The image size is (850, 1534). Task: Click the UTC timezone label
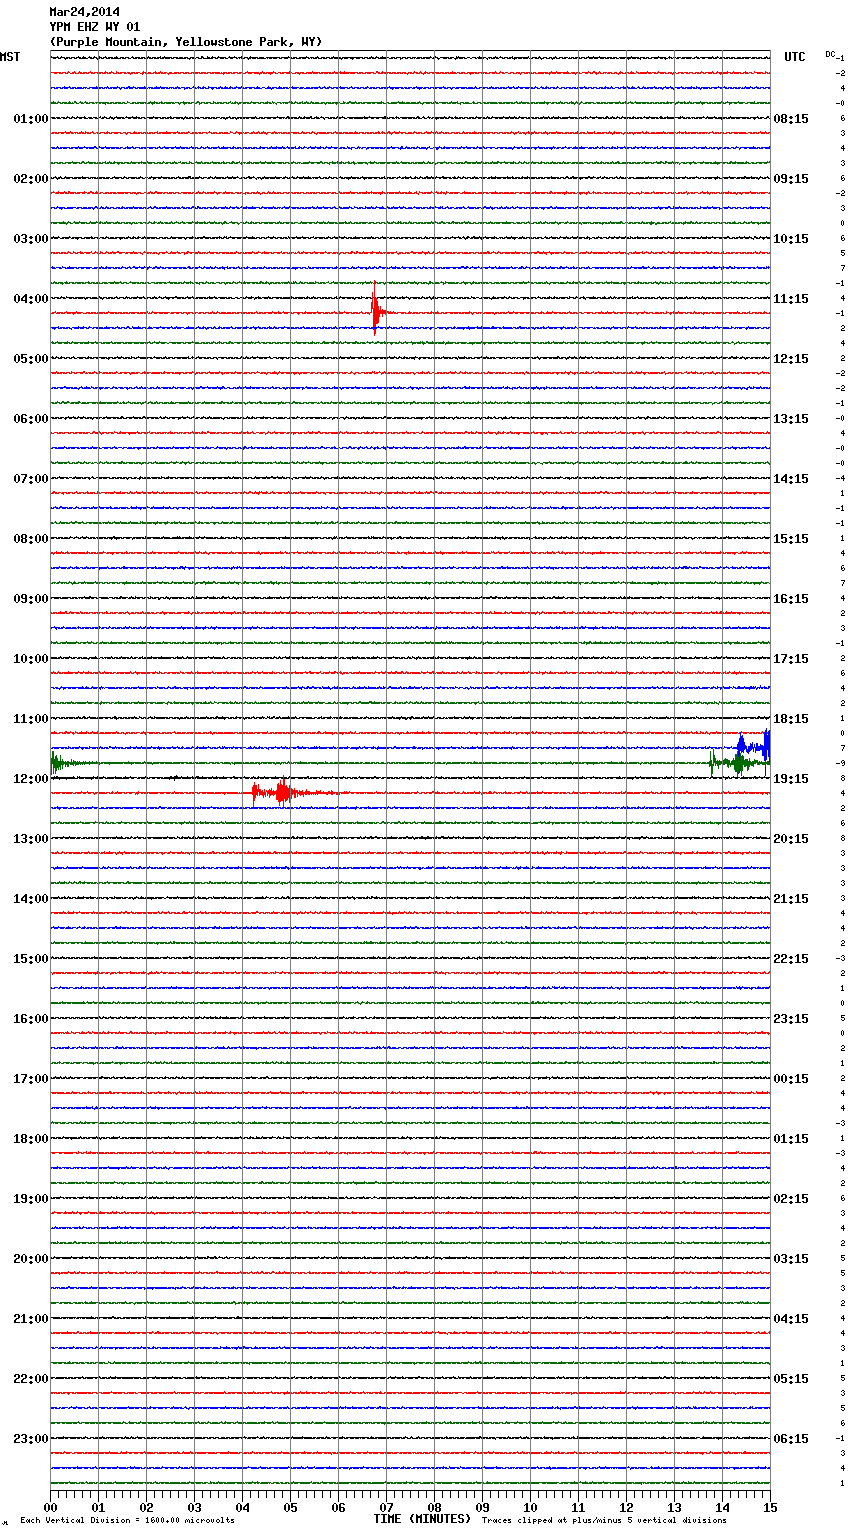point(794,57)
